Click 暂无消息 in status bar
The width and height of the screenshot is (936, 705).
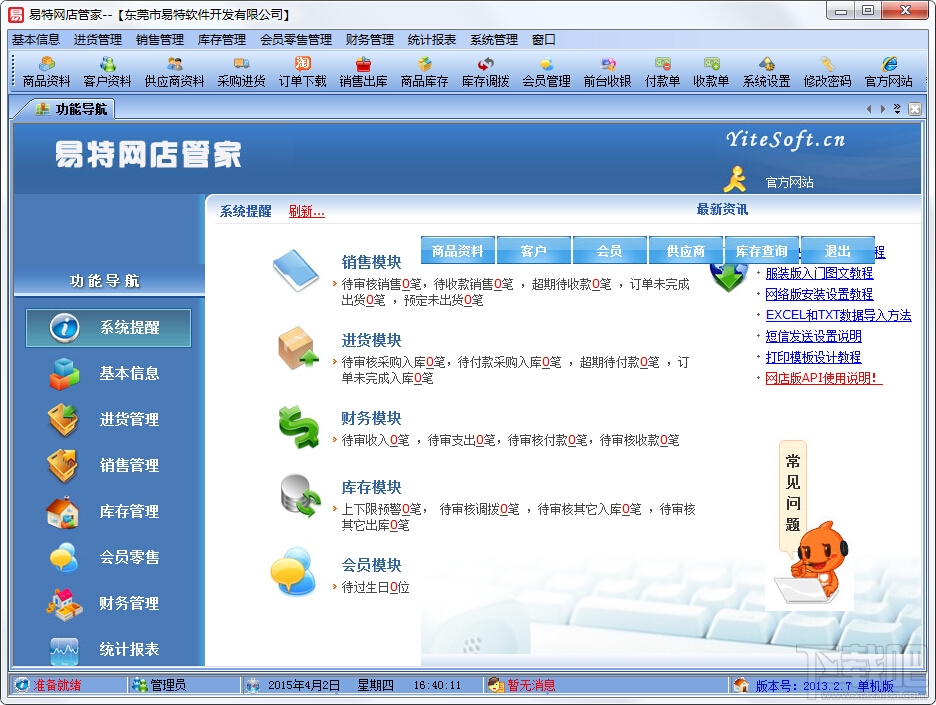pos(531,685)
